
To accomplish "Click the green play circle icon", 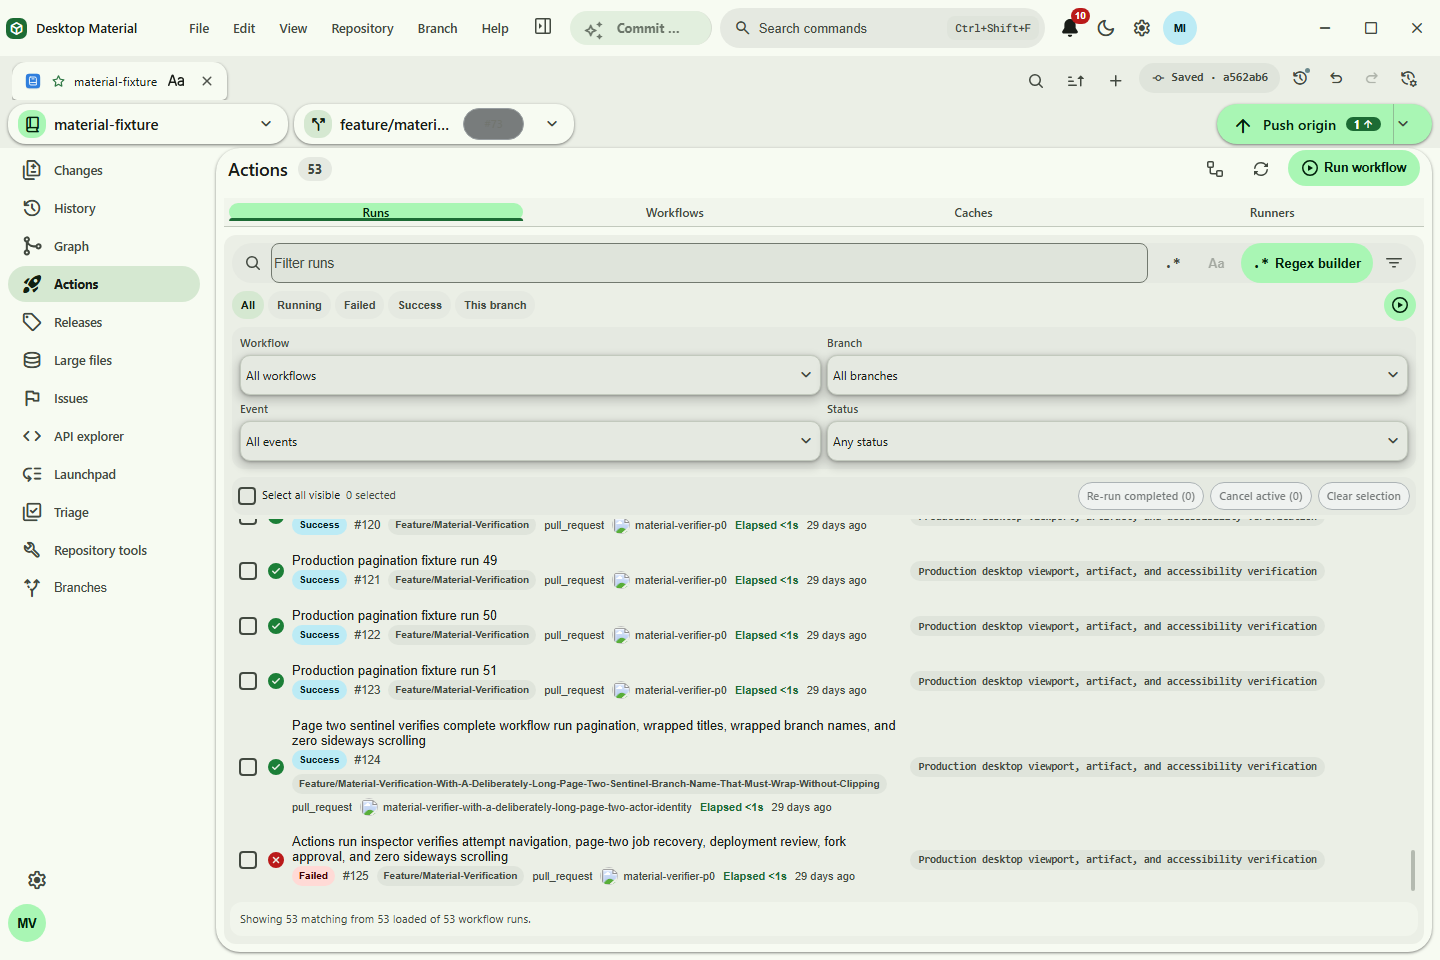I will 1400,305.
